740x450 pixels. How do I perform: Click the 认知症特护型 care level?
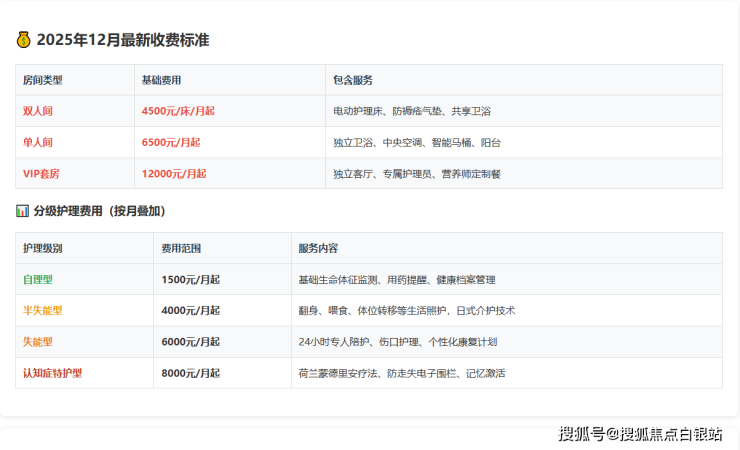52,372
